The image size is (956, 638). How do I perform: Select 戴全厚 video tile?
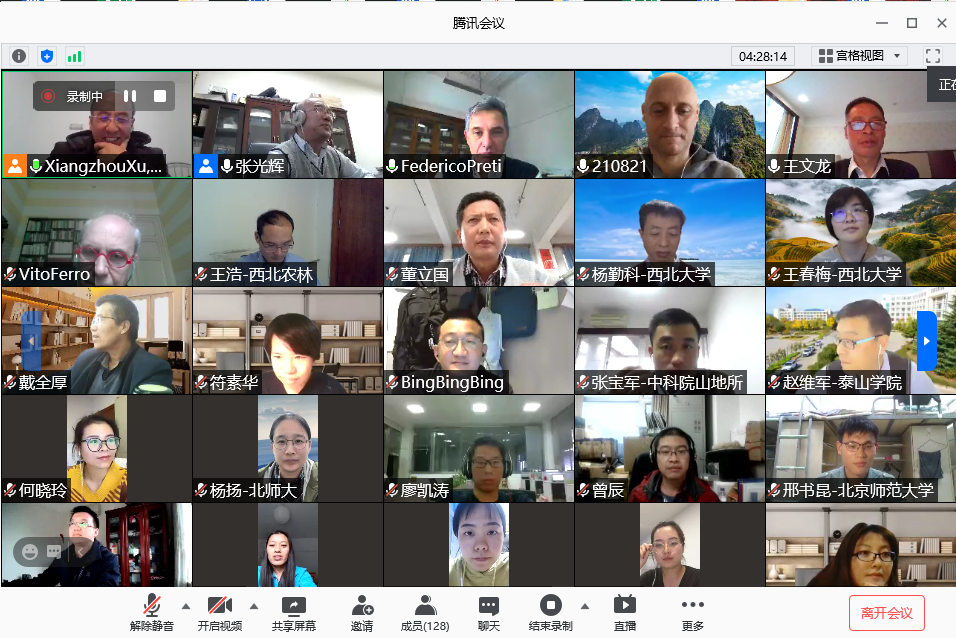(x=97, y=340)
